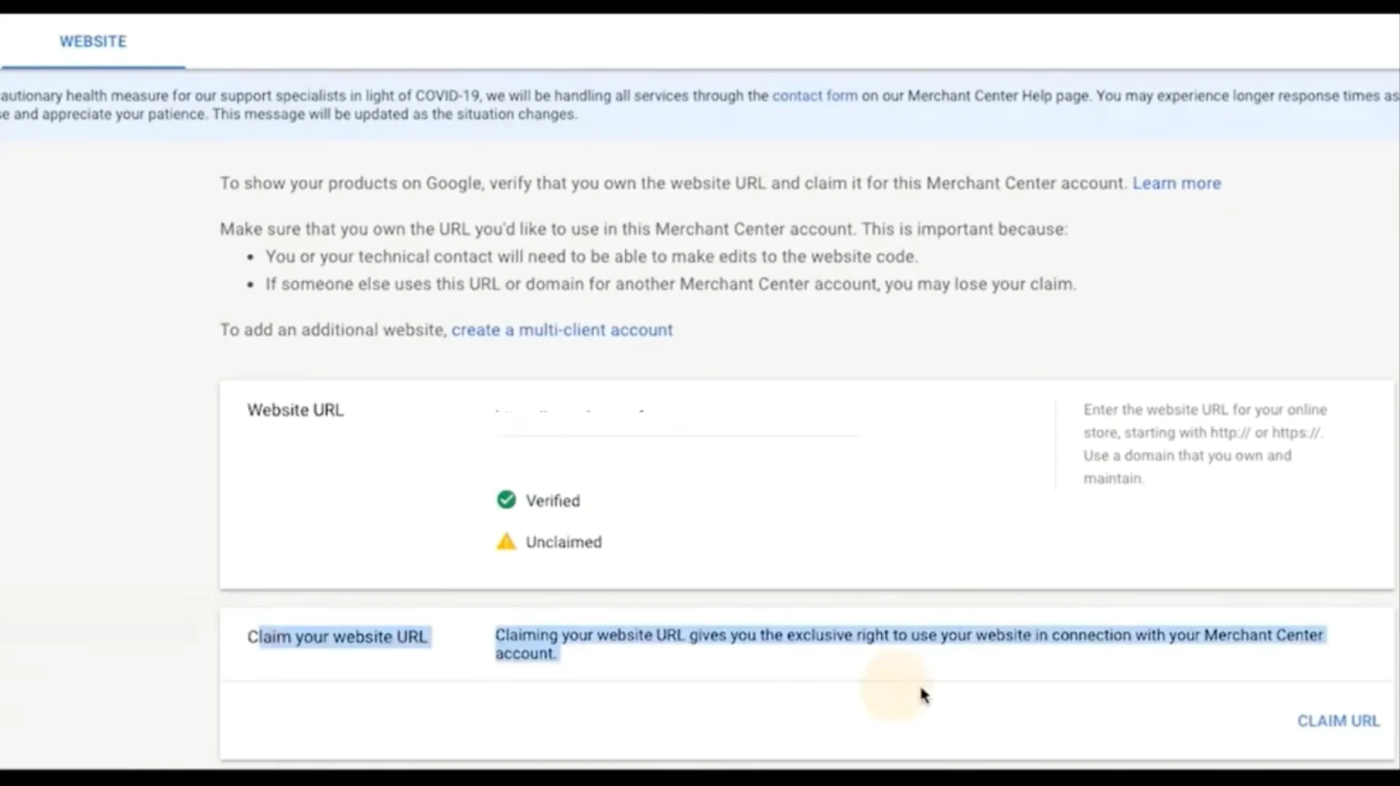The image size is (1400, 786).
Task: Follow the Learn more link
Action: pos(1176,183)
